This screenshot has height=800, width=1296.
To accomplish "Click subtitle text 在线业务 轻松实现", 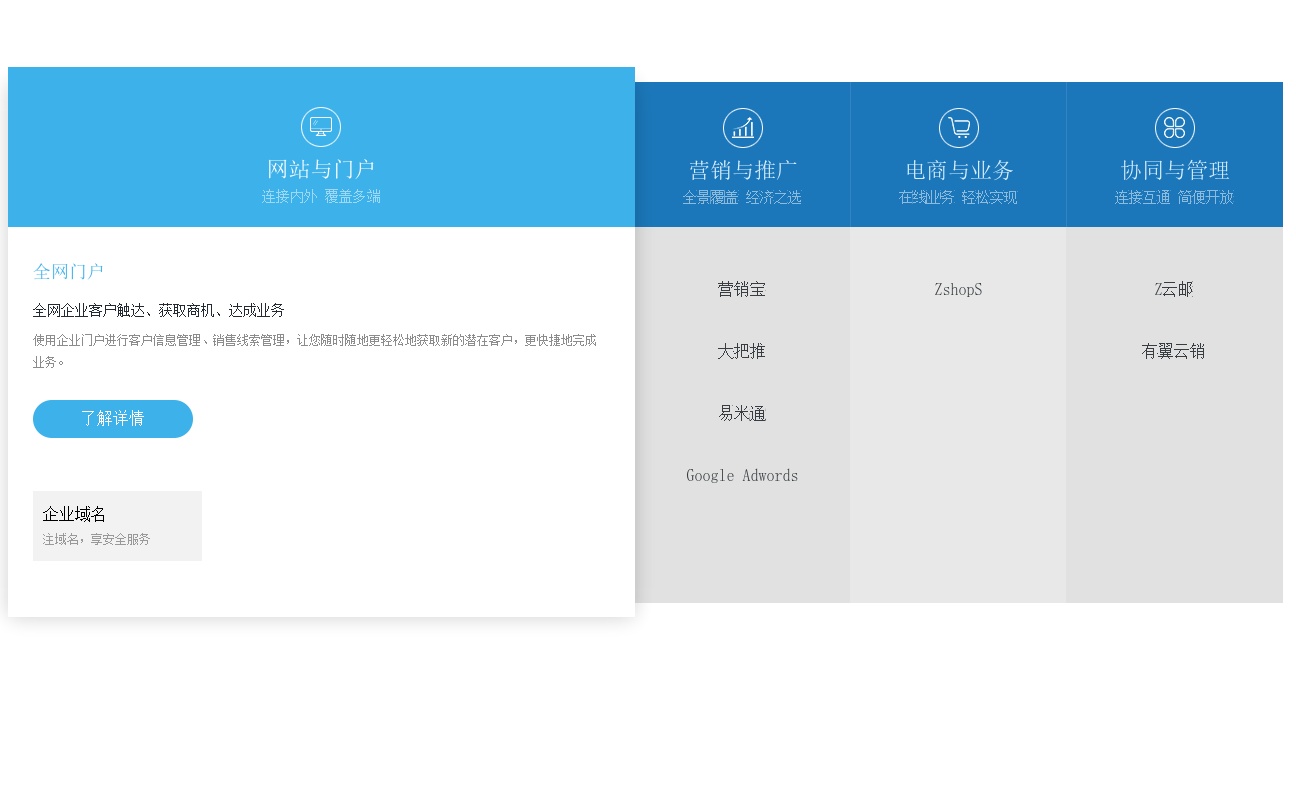I will click(x=958, y=198).
